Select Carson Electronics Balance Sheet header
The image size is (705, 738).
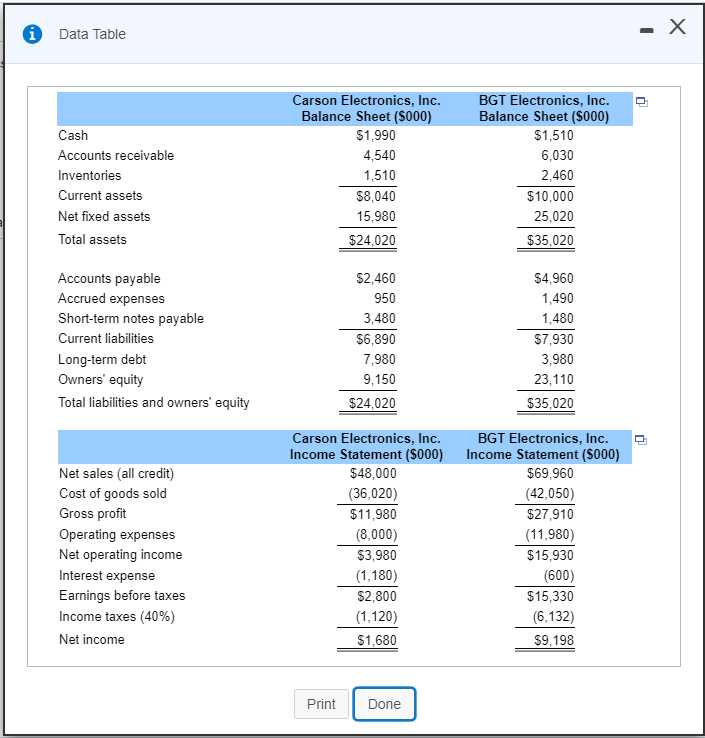[367, 109]
